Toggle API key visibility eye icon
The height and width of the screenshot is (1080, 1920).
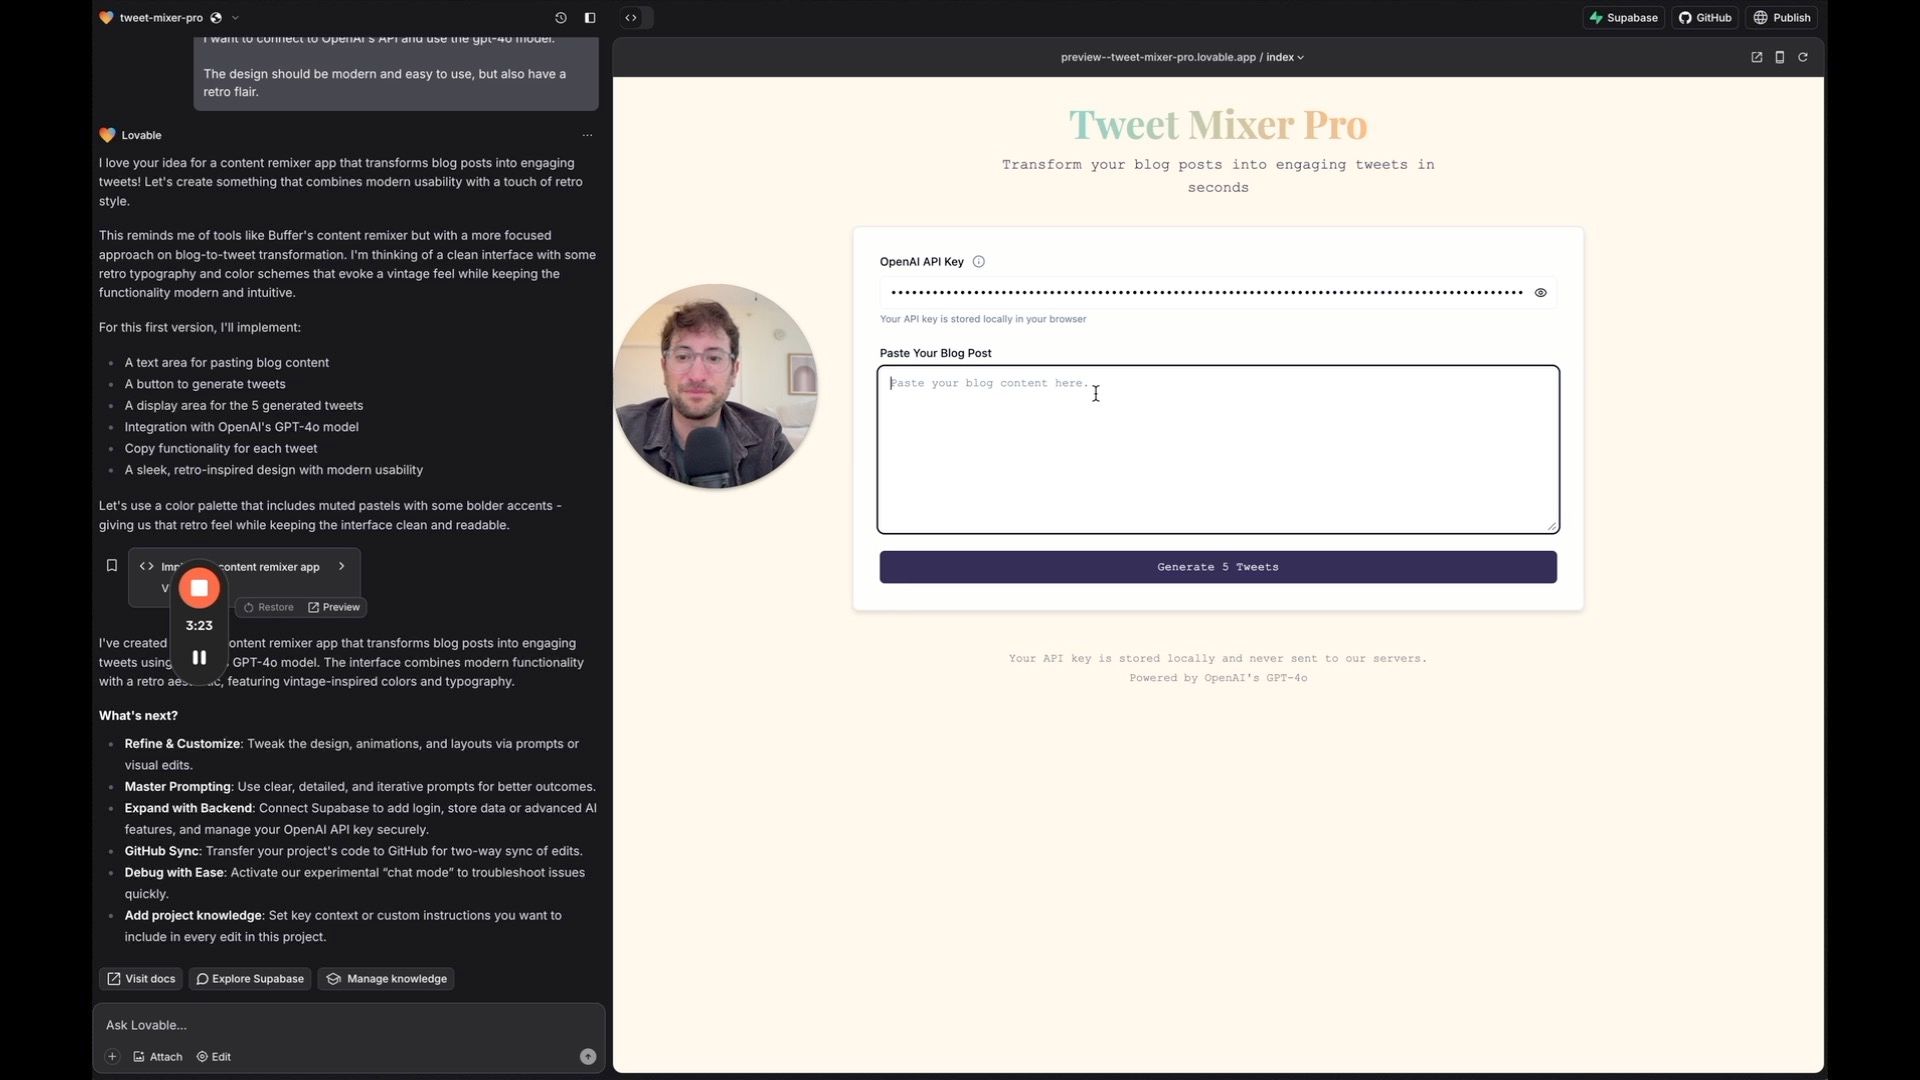pos(1541,293)
